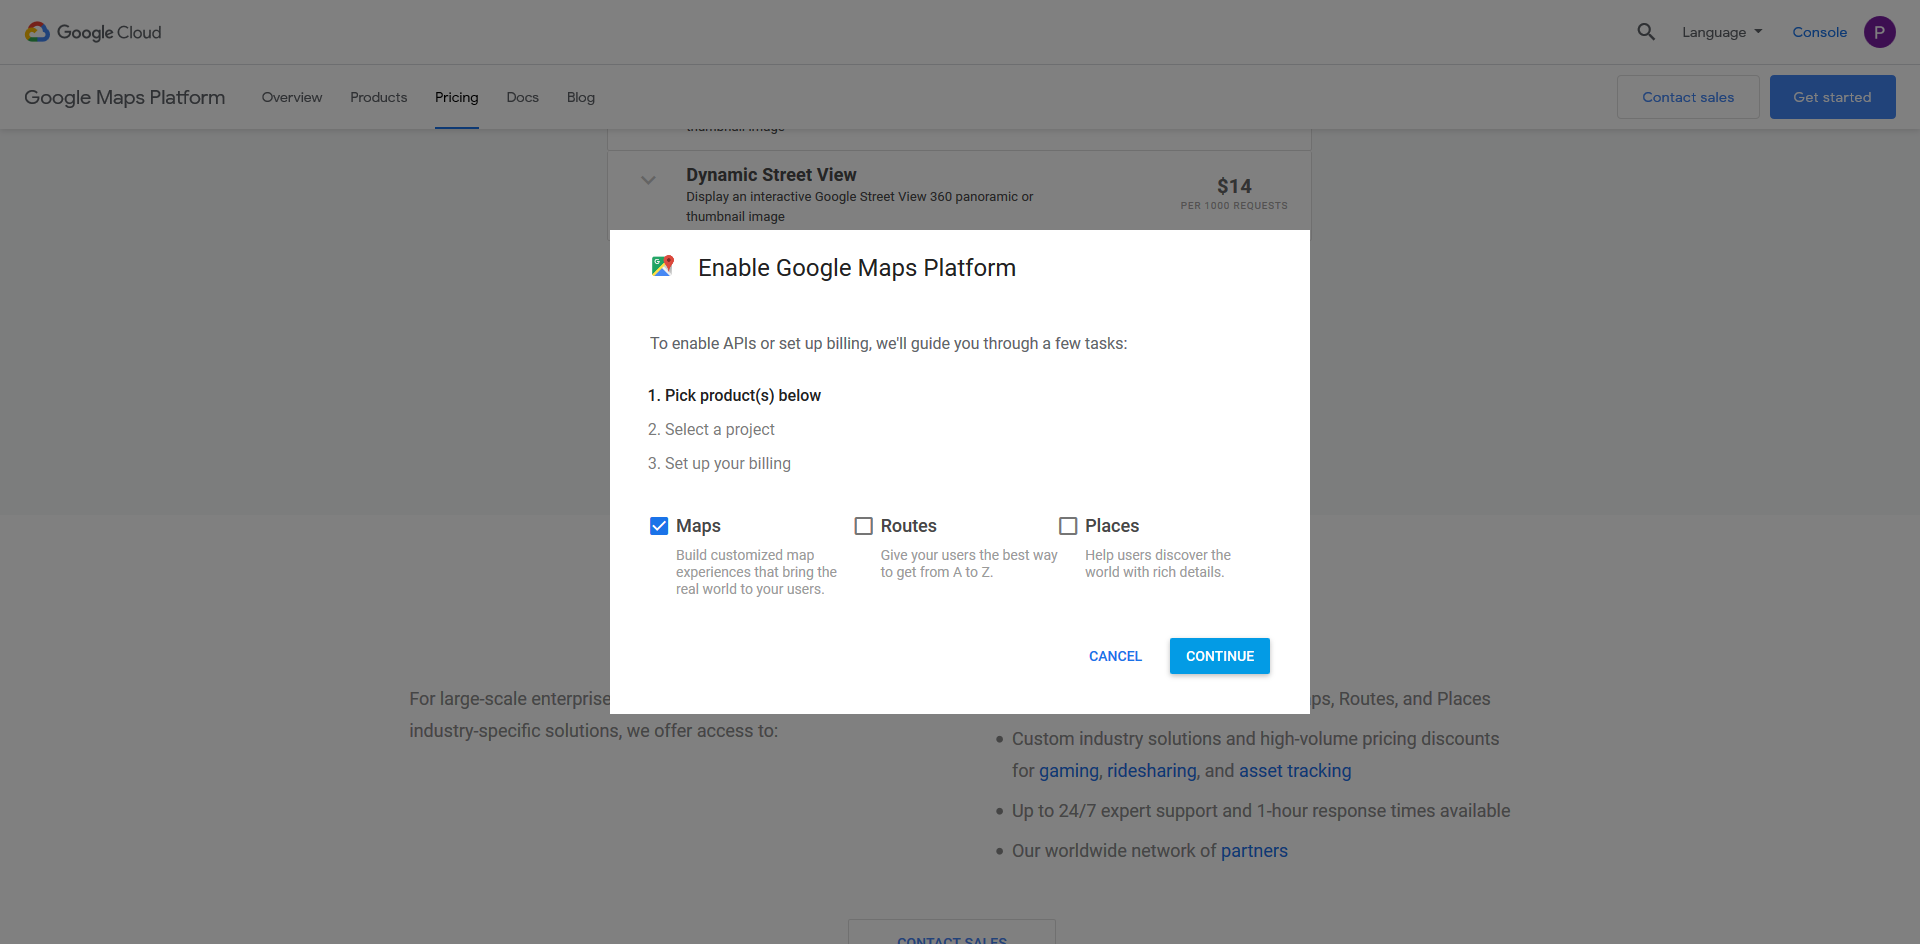Open the ridesharing link
The width and height of the screenshot is (1920, 944).
point(1152,771)
